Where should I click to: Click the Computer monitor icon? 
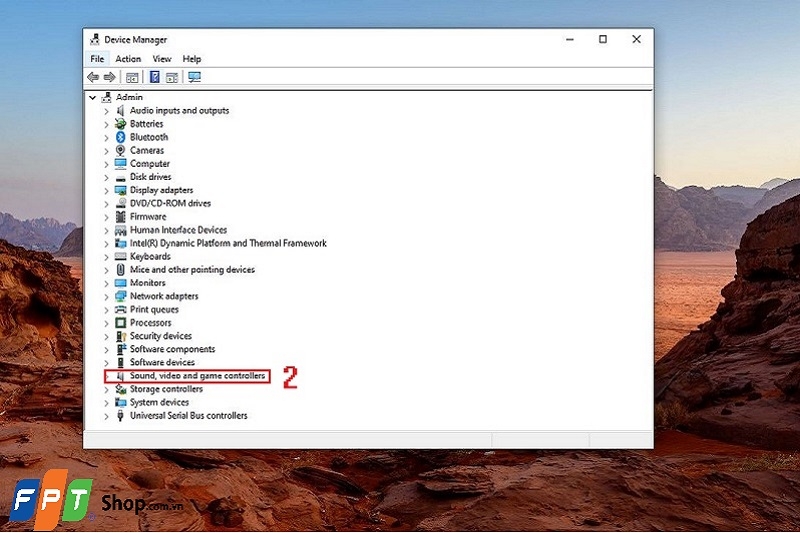pos(120,163)
